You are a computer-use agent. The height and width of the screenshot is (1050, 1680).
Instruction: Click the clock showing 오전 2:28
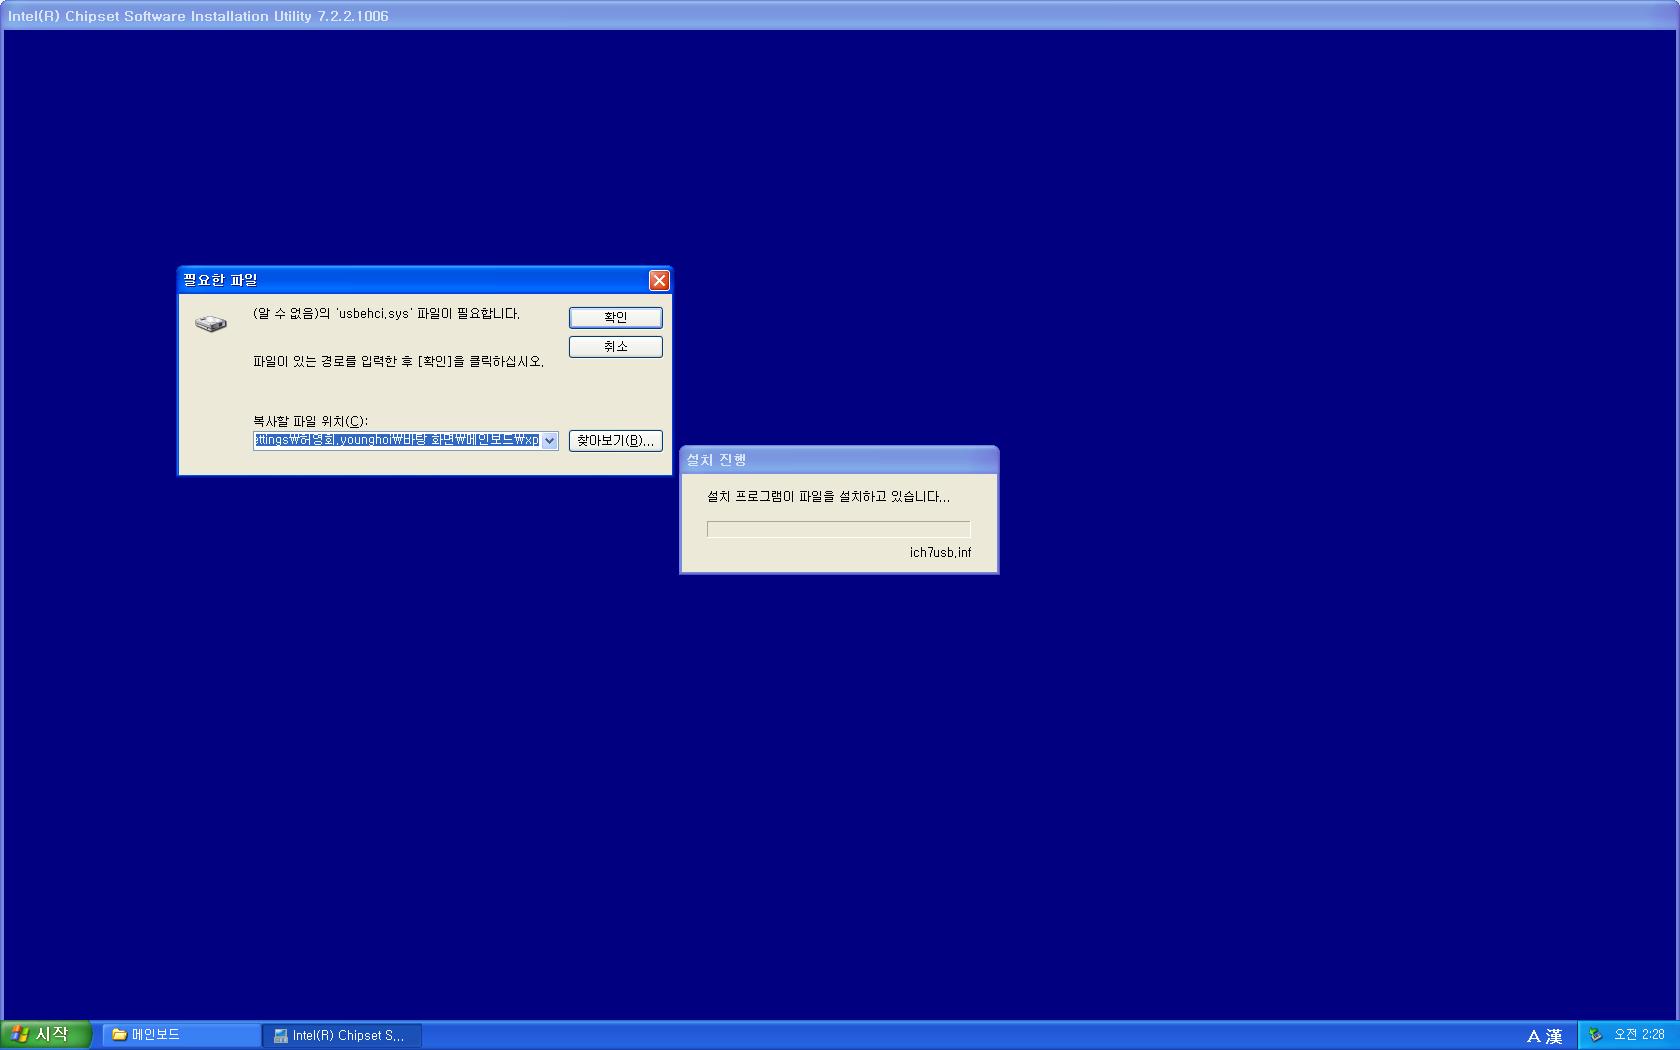coord(1639,1035)
